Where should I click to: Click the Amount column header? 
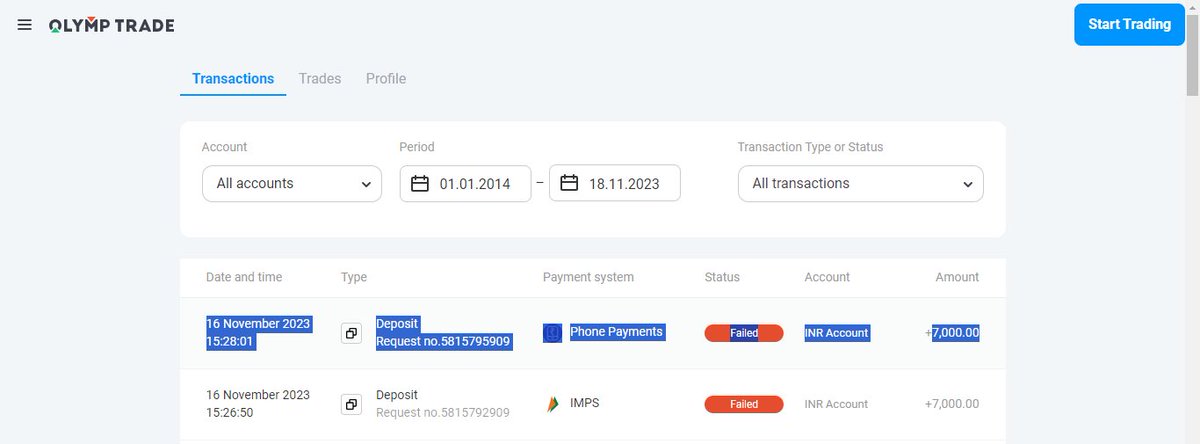pos(957,277)
